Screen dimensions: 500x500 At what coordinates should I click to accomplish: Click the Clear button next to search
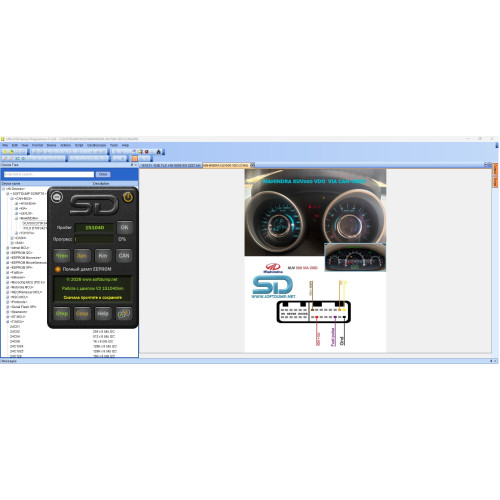(x=103, y=174)
